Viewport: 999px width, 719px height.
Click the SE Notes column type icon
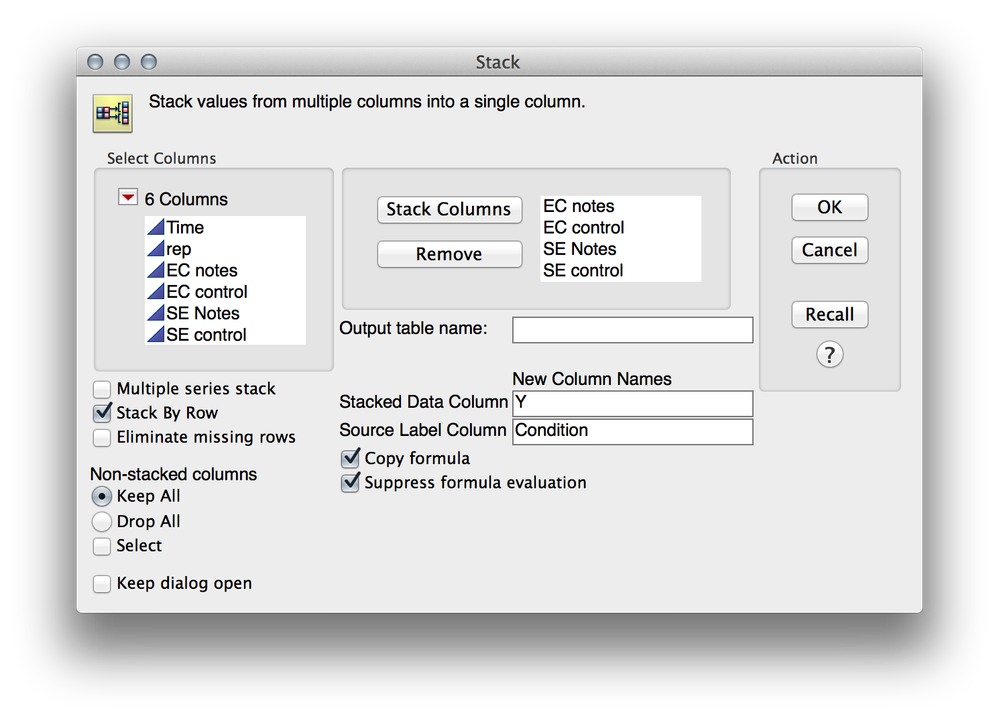click(156, 313)
